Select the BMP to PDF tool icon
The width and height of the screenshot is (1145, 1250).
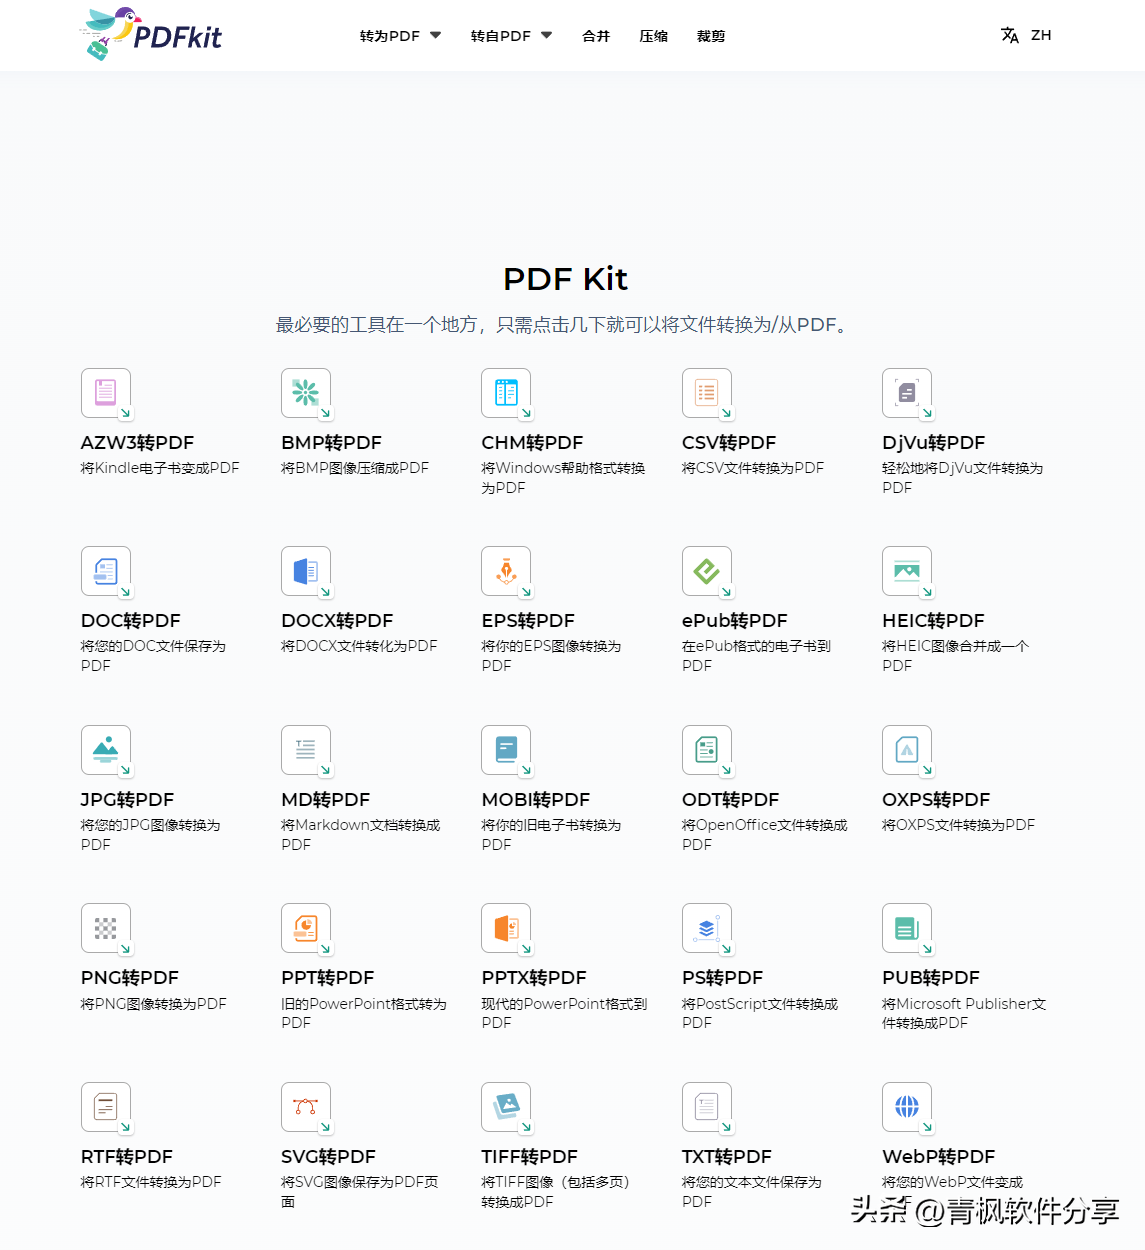tap(306, 393)
